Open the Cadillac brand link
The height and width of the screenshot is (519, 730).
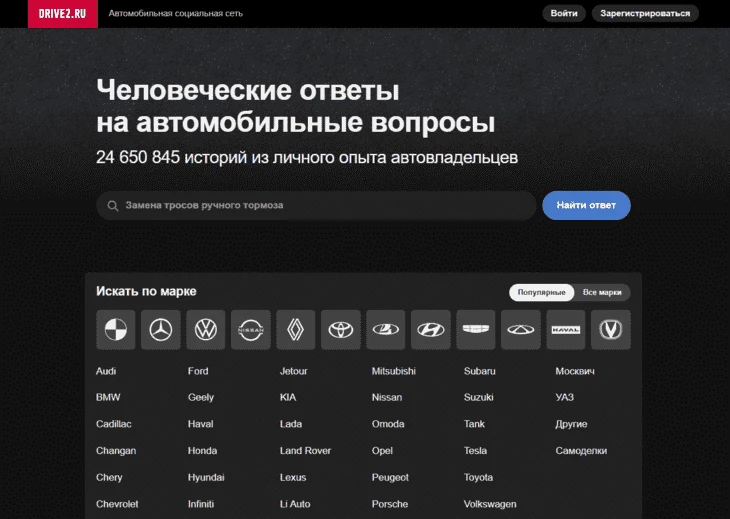coord(114,424)
